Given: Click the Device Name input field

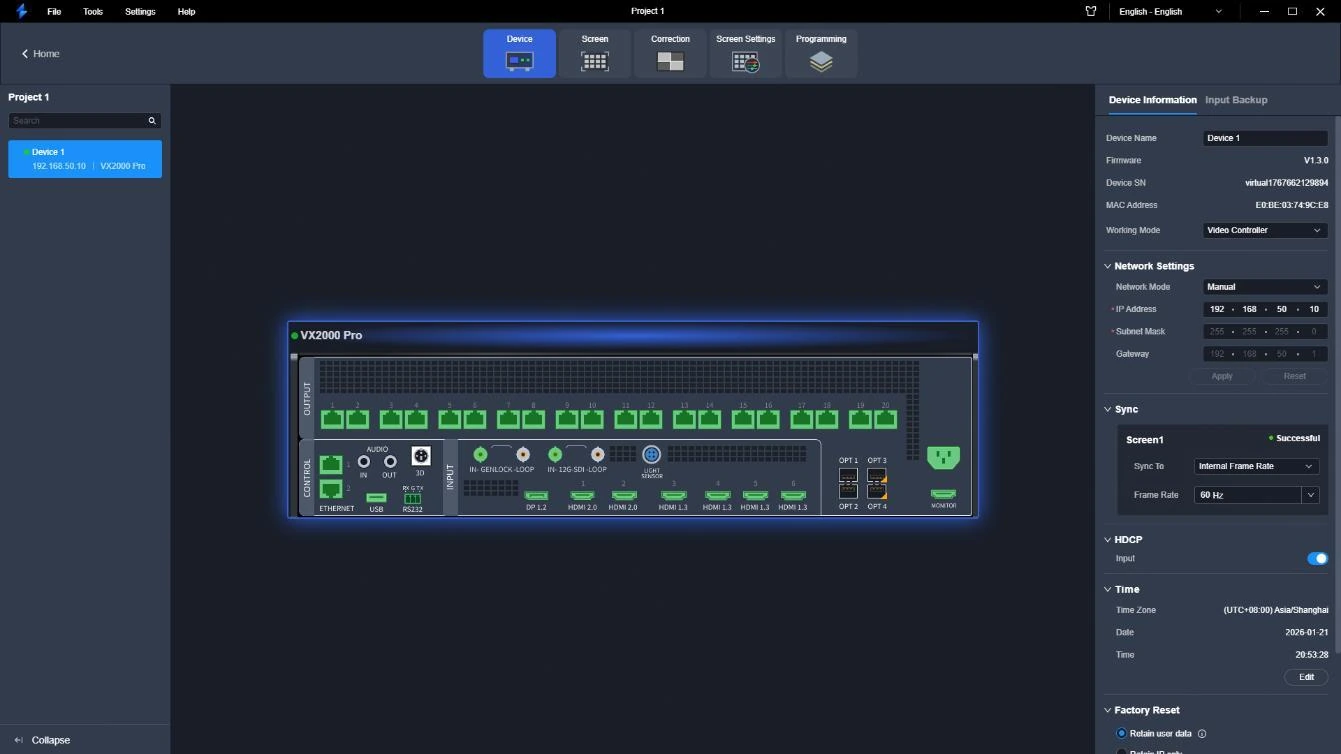Looking at the screenshot, I should [x=1265, y=138].
